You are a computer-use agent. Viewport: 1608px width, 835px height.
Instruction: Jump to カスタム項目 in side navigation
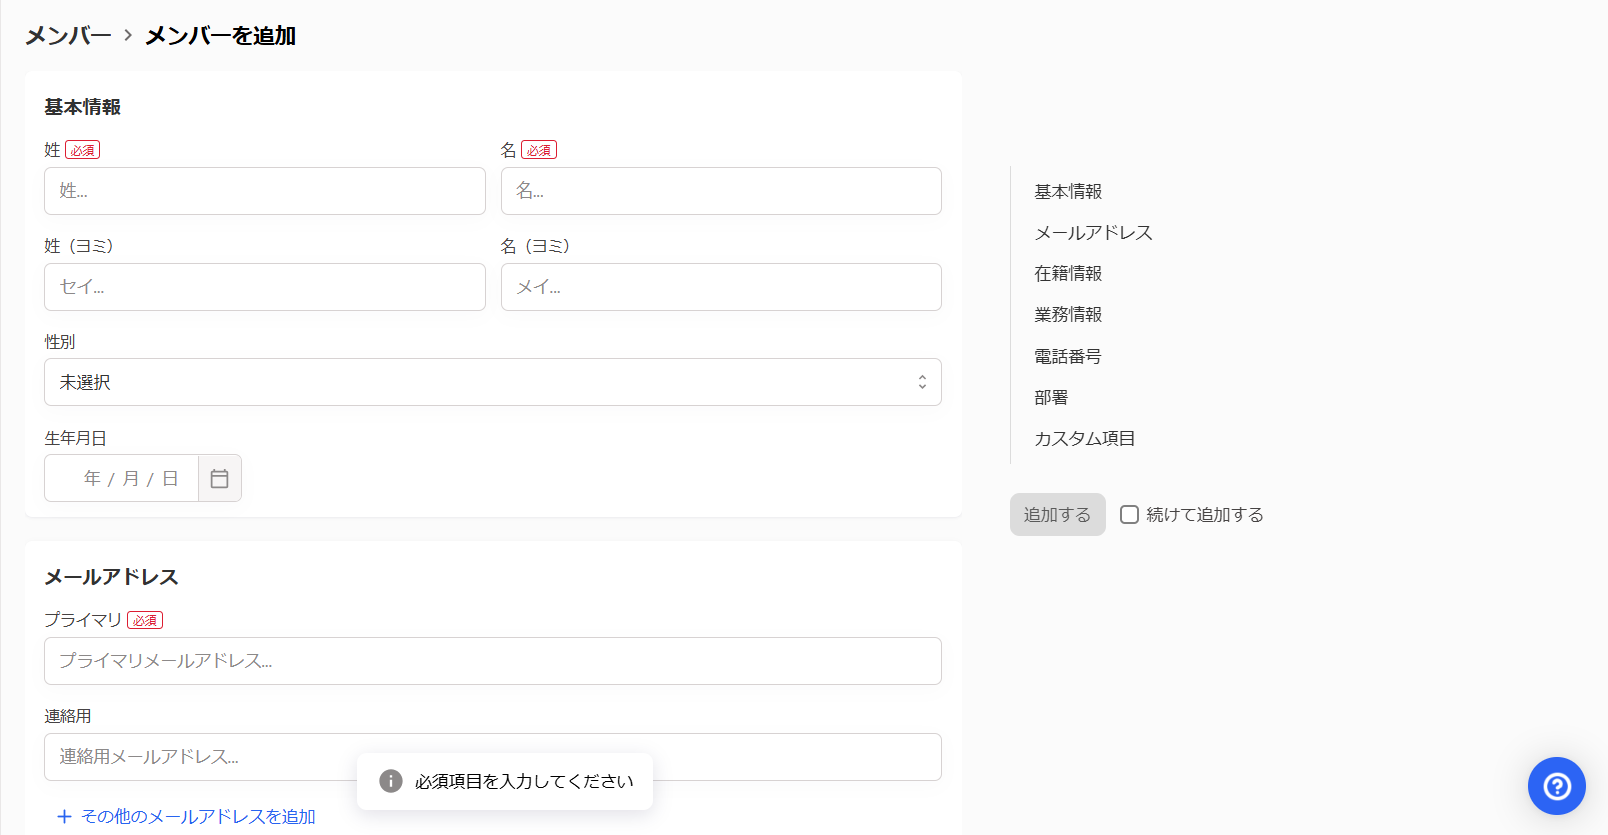tap(1085, 438)
